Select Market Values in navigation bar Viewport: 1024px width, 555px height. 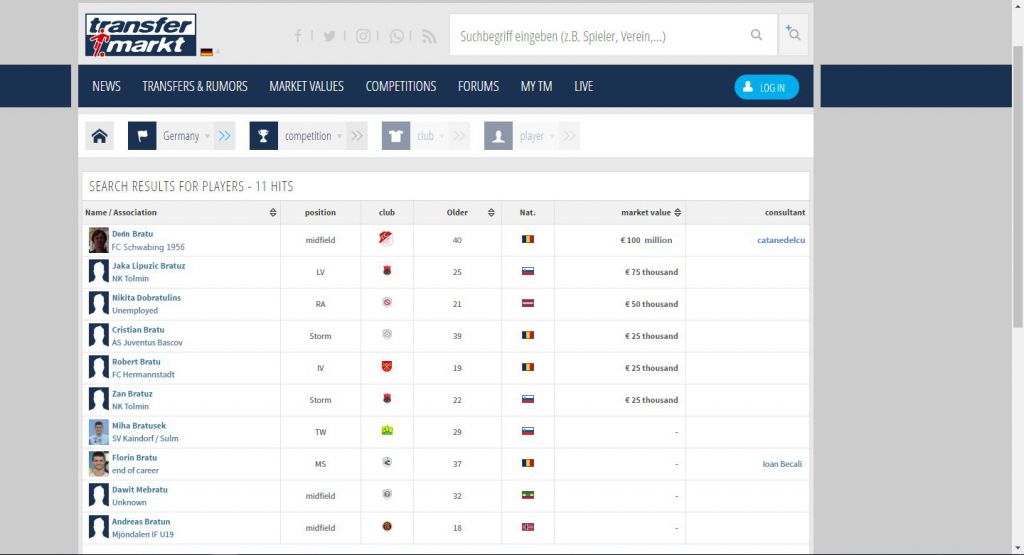click(306, 87)
